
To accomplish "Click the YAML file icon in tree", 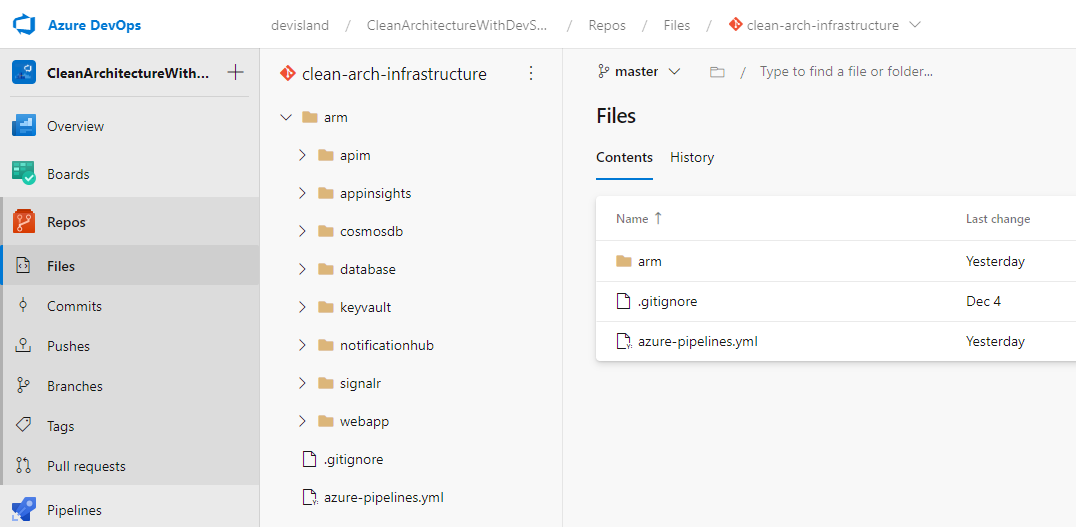I will (x=311, y=497).
